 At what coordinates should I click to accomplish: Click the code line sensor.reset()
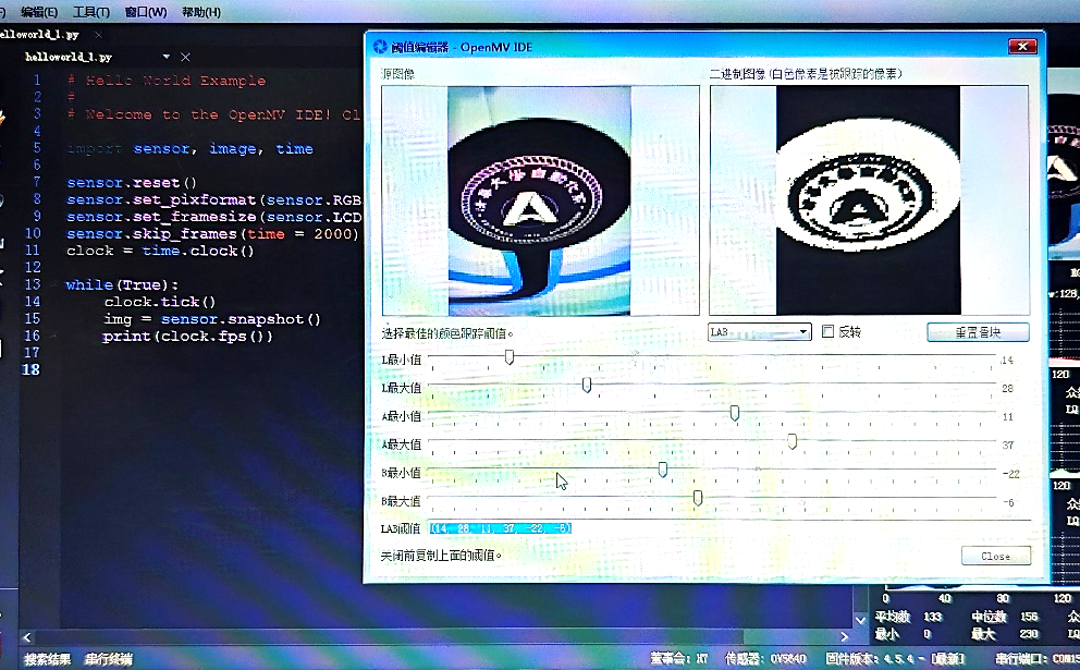pos(132,183)
